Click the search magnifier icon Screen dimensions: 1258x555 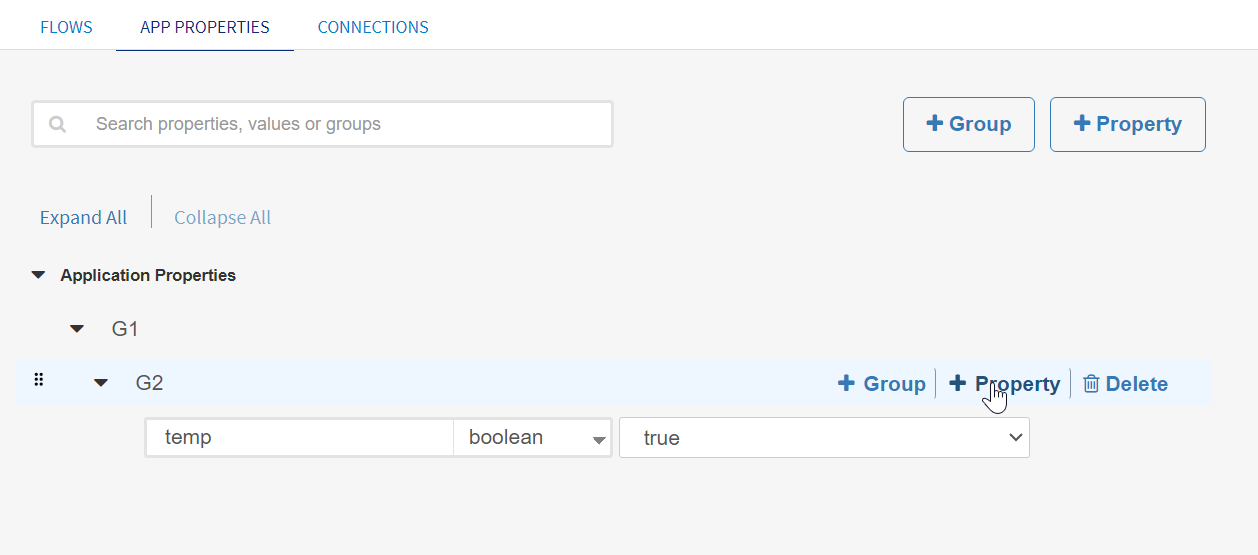[x=58, y=124]
